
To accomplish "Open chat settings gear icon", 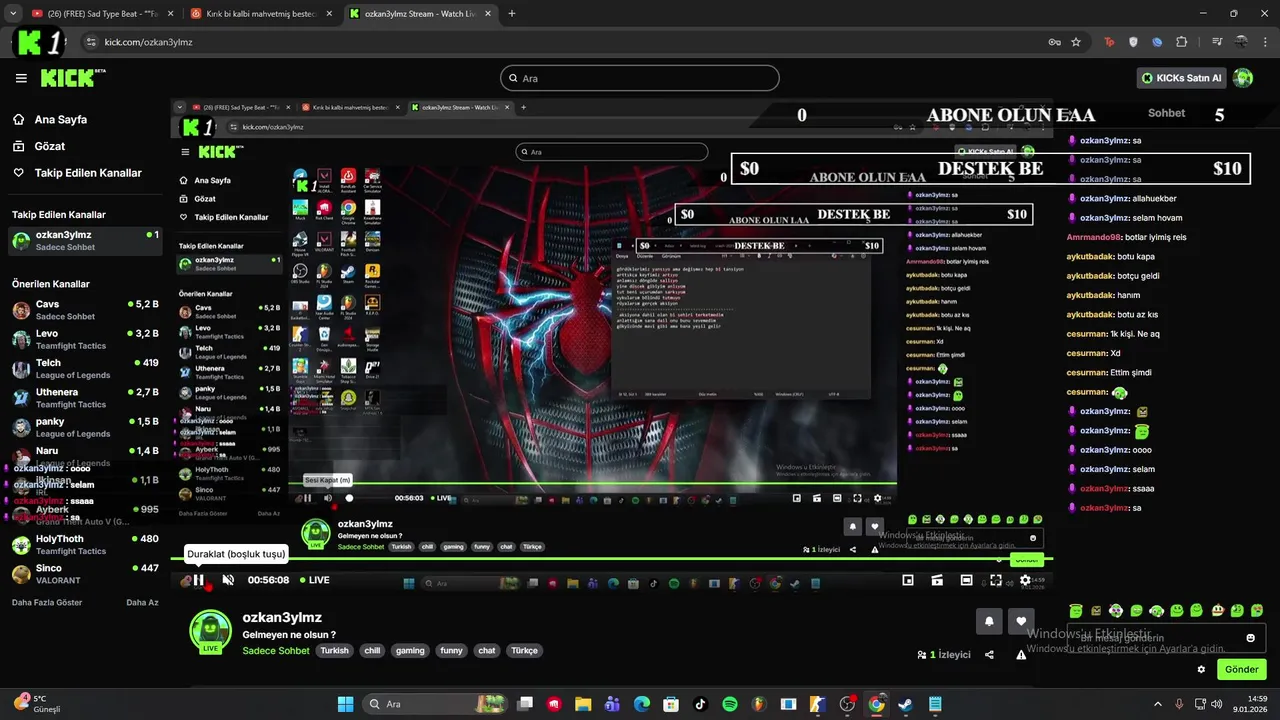I will tap(1201, 669).
